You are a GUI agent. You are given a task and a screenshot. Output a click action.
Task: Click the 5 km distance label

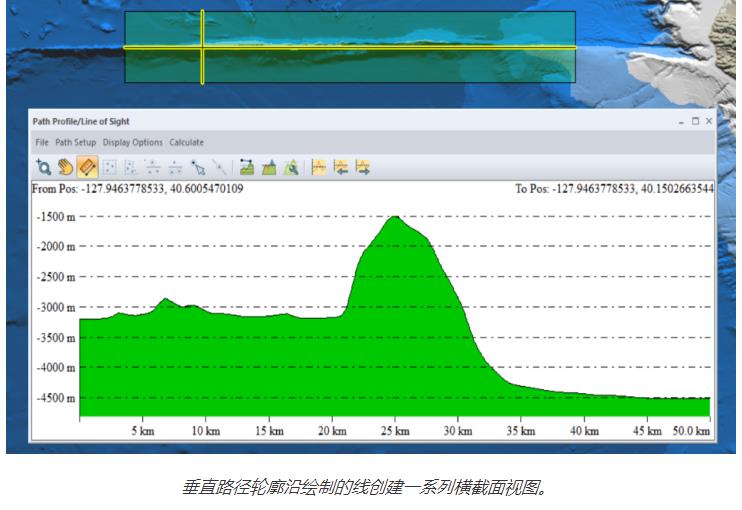[x=143, y=431]
